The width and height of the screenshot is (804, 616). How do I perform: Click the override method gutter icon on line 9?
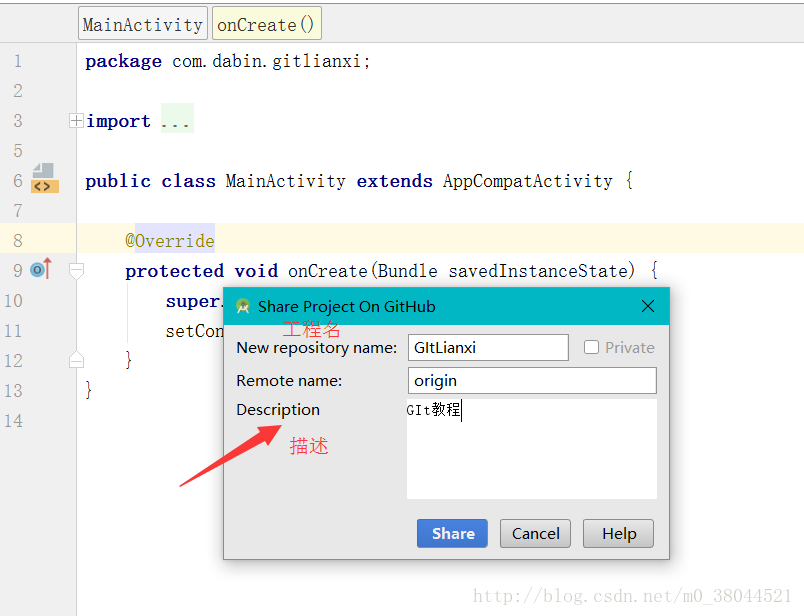click(41, 269)
